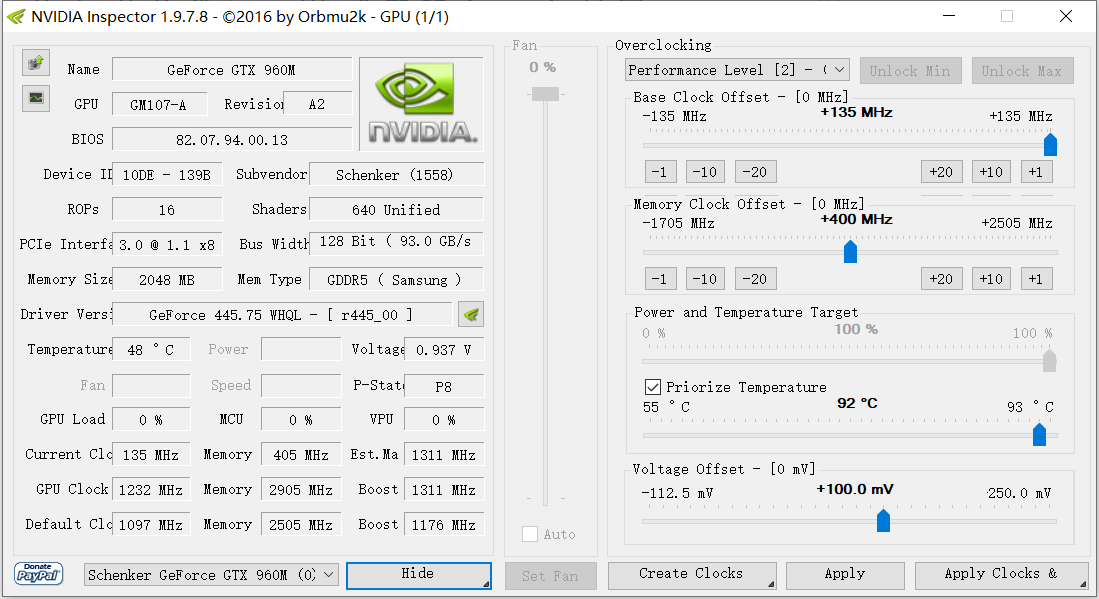Open the sensor monitoring graph icon
Viewport: 1099px width, 599px height.
36,98
